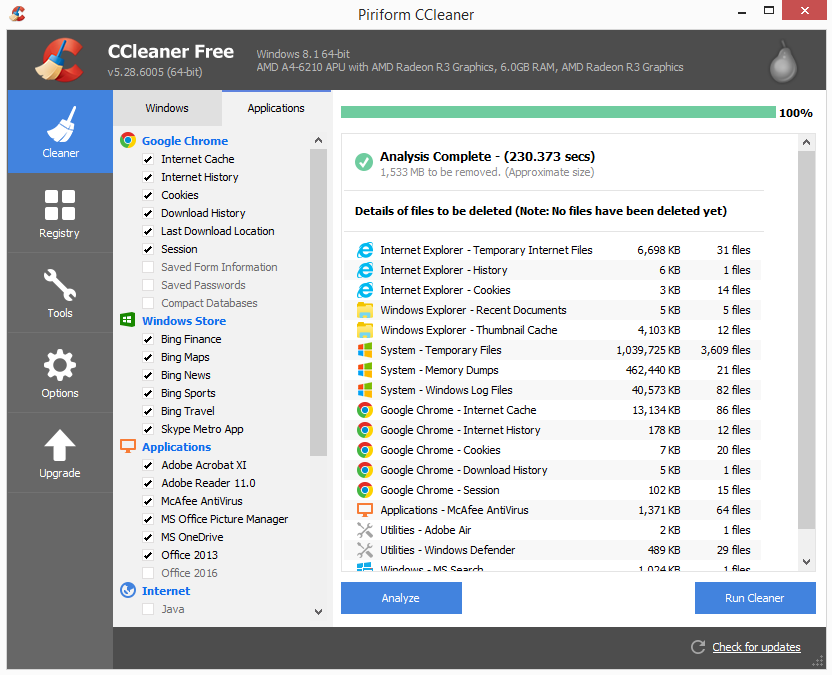Uncheck Adobe Acrobat XI
Screen dimensions: 832x675
[x=148, y=465]
